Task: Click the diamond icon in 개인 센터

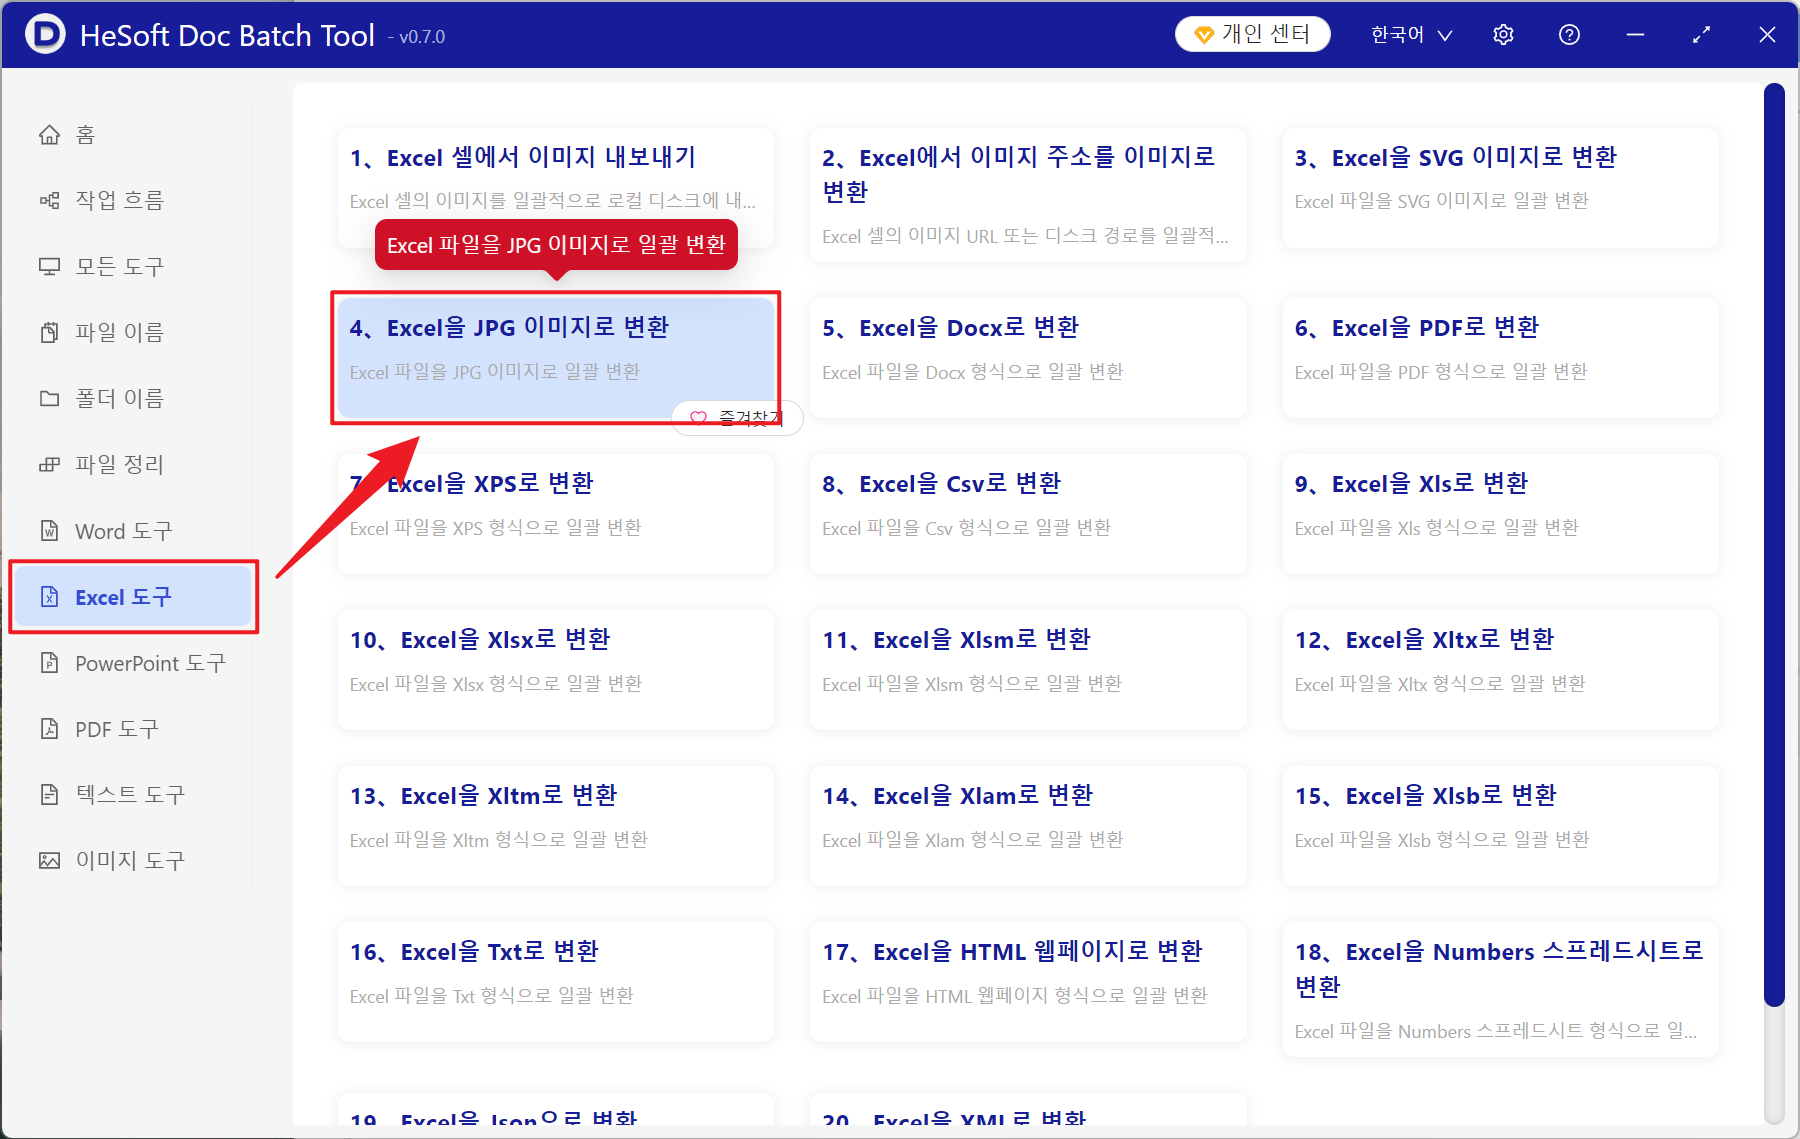Action: click(x=1204, y=35)
